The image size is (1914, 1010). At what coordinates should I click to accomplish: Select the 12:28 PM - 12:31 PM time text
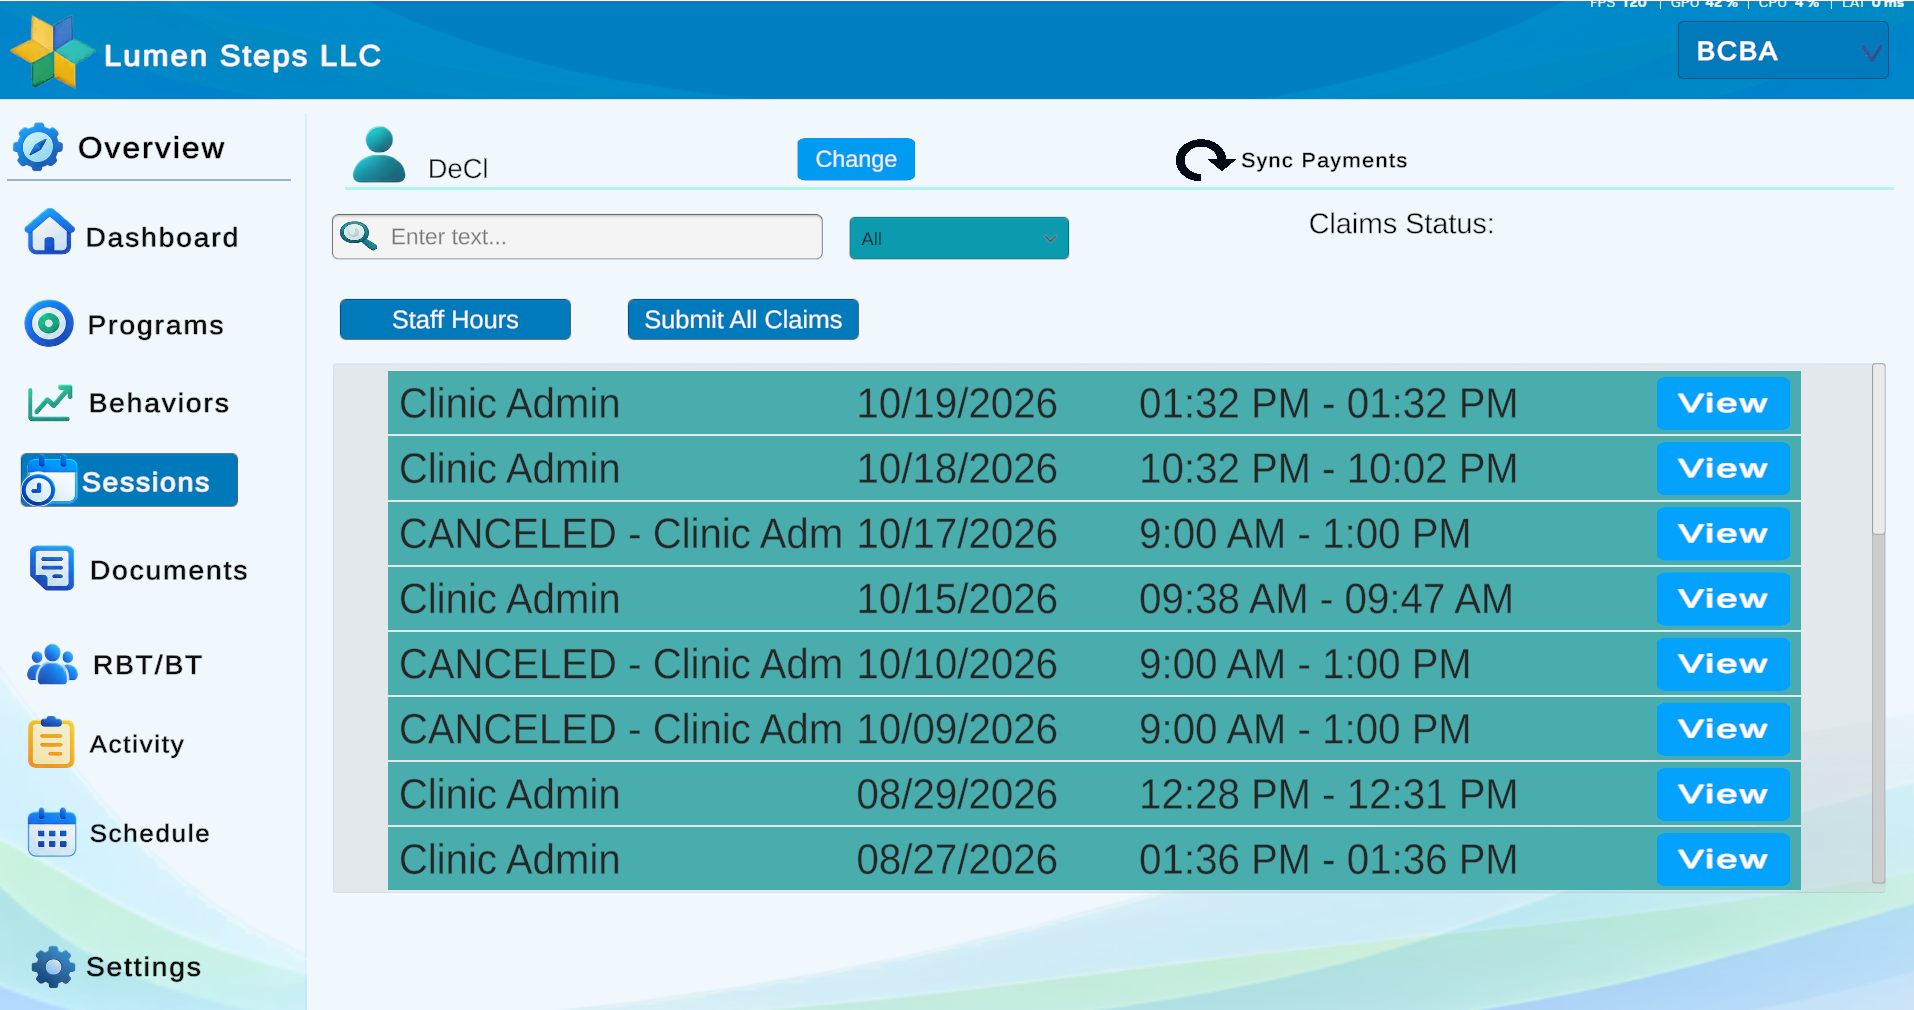click(x=1329, y=795)
